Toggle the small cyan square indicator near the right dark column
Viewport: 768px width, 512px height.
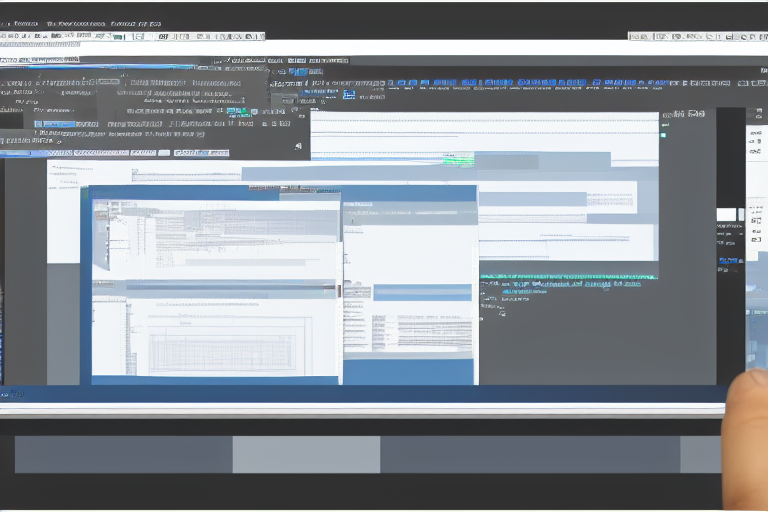tap(662, 134)
